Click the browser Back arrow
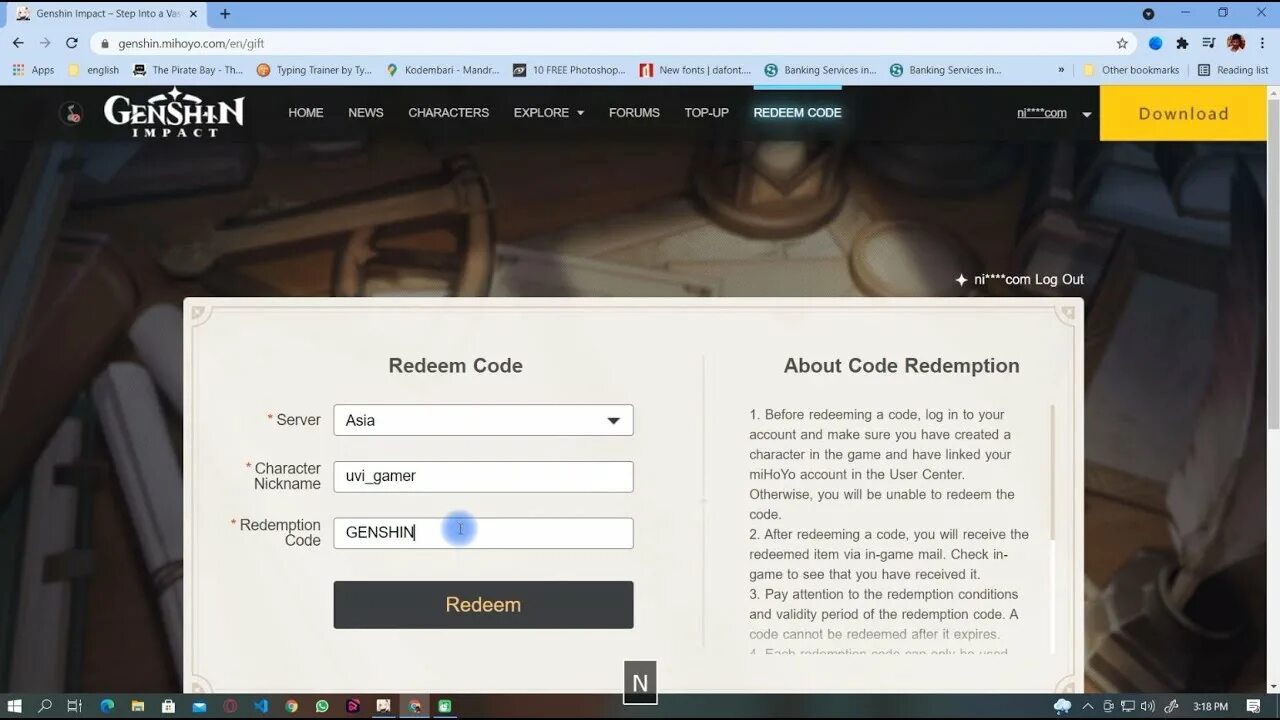Image resolution: width=1280 pixels, height=720 pixels. pos(18,43)
